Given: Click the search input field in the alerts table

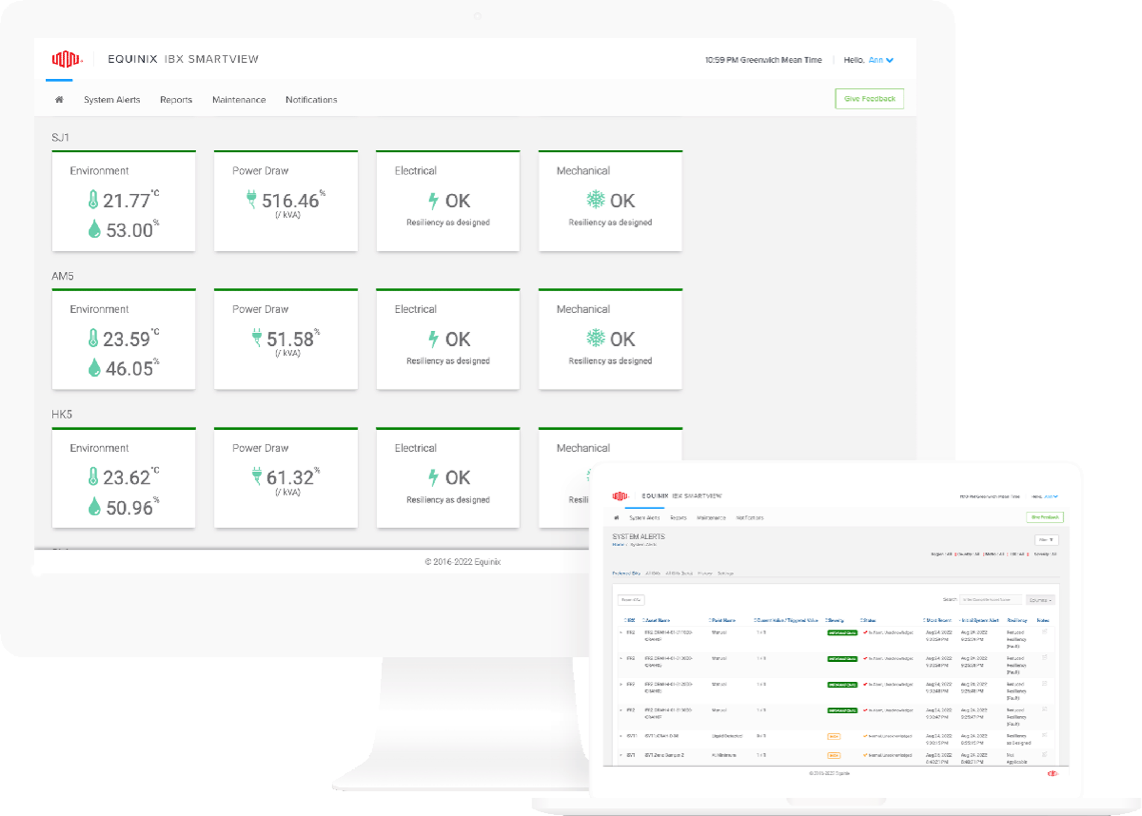Looking at the screenshot, I should [x=991, y=599].
